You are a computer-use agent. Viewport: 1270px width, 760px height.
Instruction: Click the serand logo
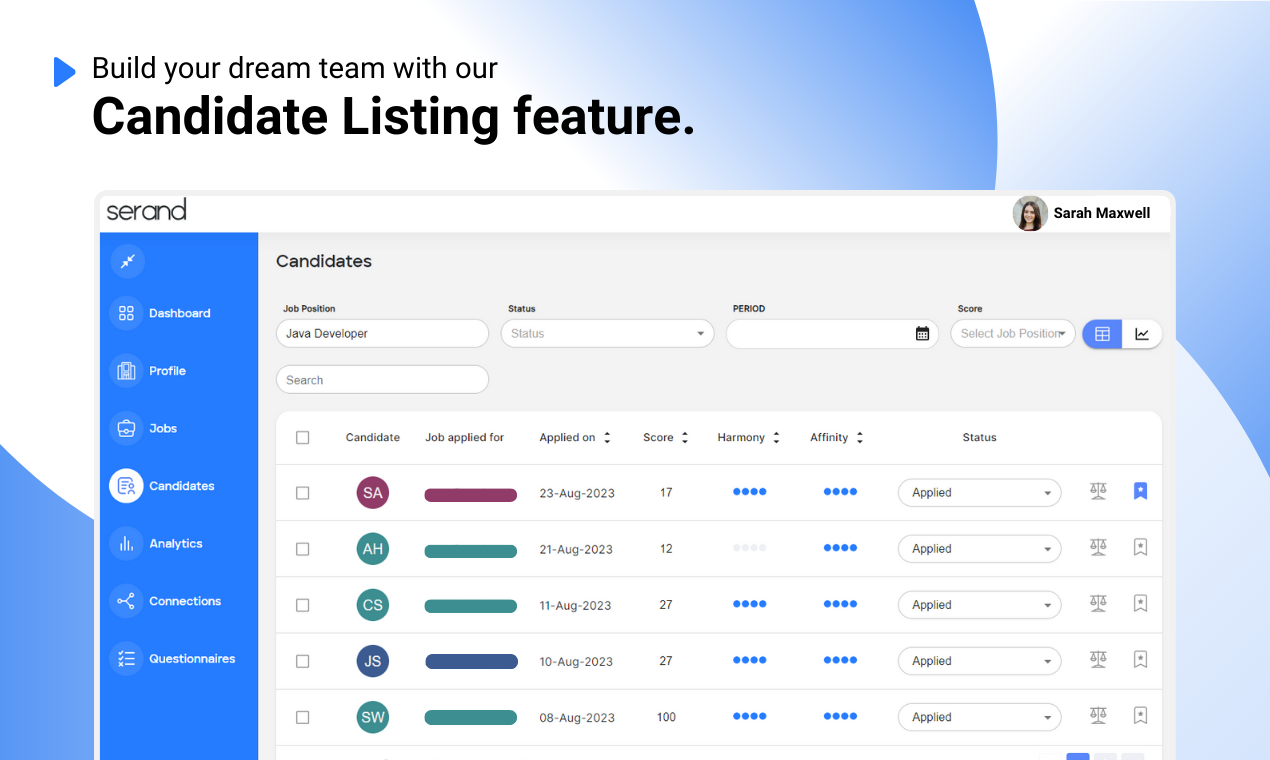tap(147, 210)
